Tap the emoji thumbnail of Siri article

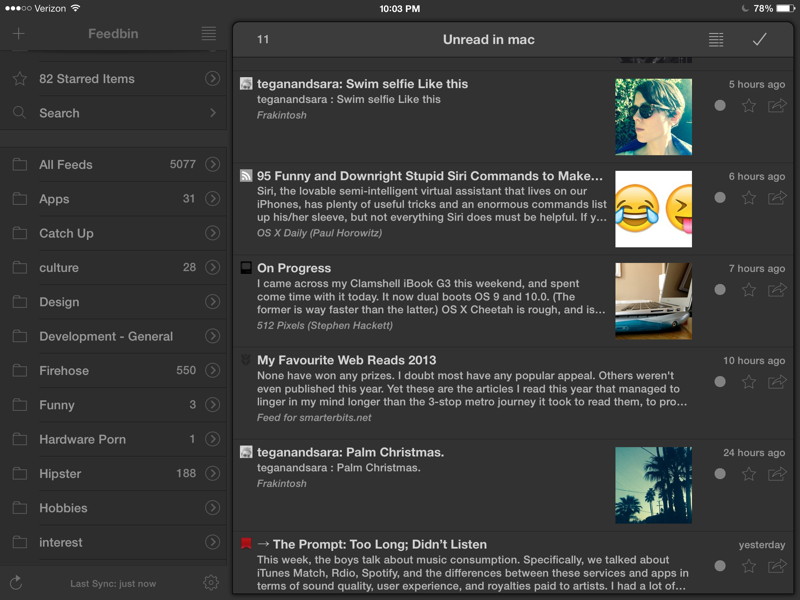point(654,209)
